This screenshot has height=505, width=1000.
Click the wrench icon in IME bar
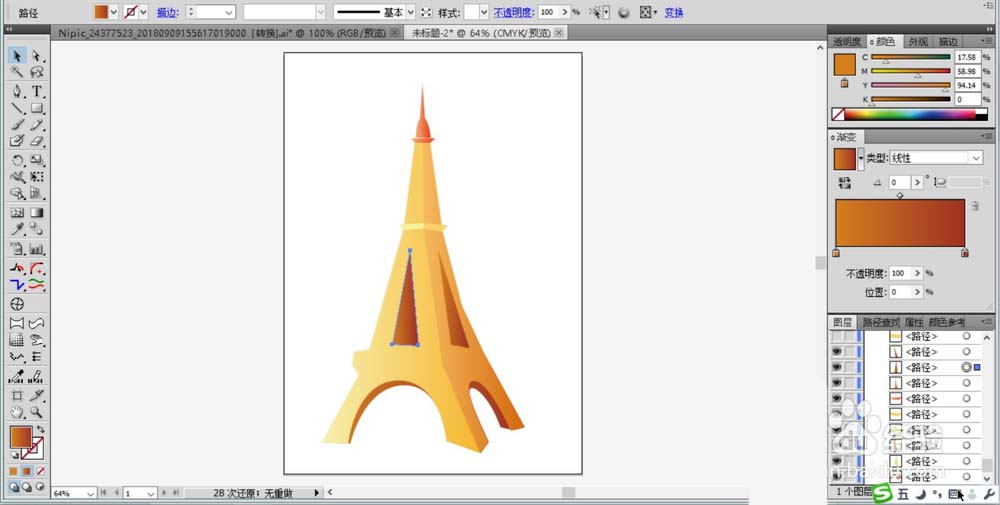coord(990,493)
